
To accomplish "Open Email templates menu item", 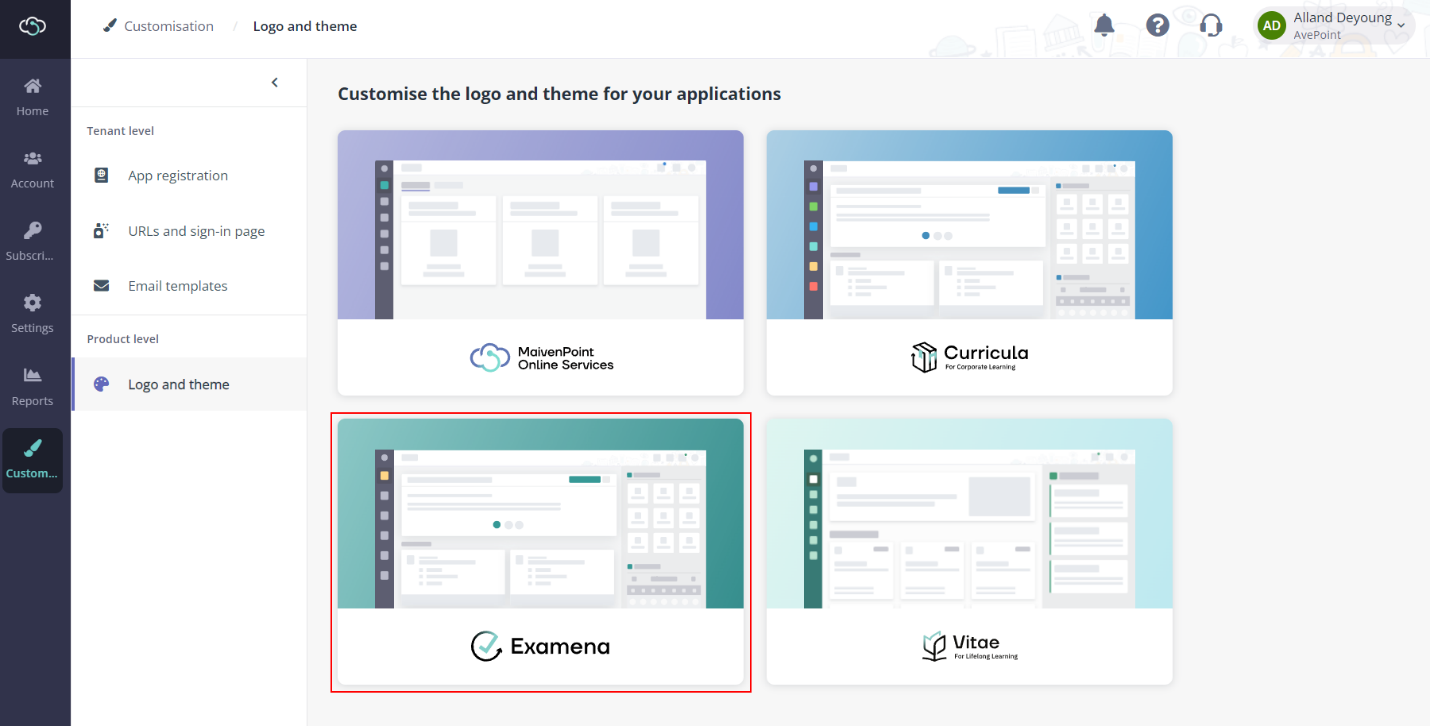I will [x=189, y=286].
